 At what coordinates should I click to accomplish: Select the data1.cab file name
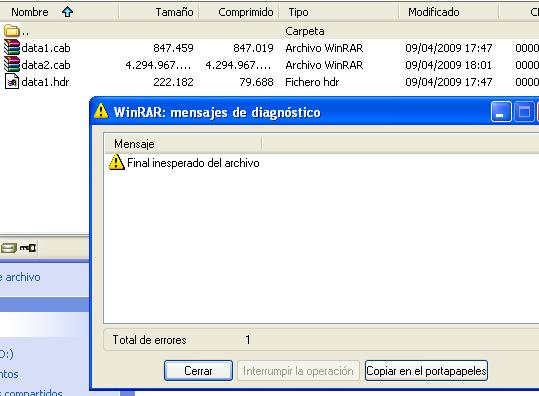(46, 48)
